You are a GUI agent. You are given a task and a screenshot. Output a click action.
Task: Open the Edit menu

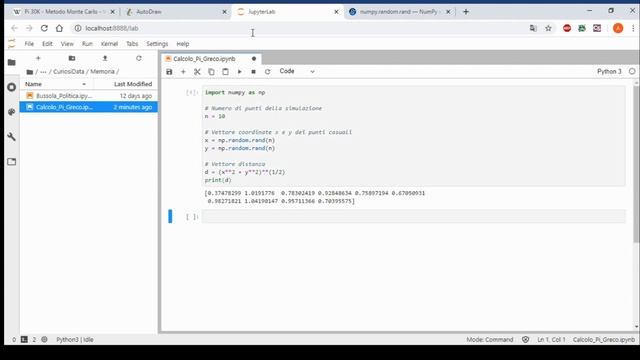click(47, 44)
